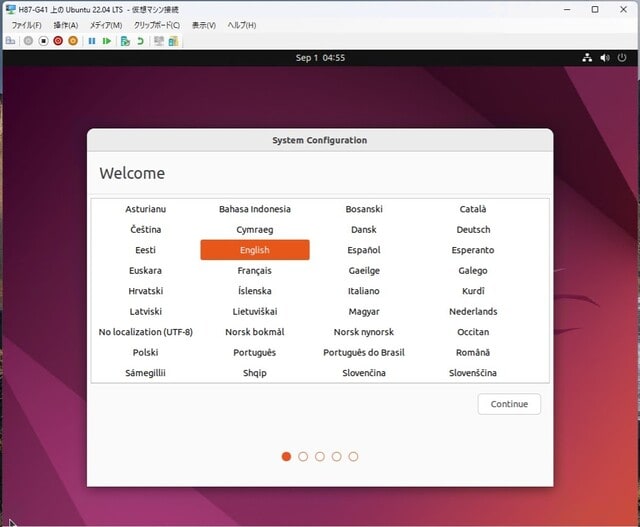This screenshot has width=640, height=527.
Task: Select Occitan language
Action: coord(473,332)
